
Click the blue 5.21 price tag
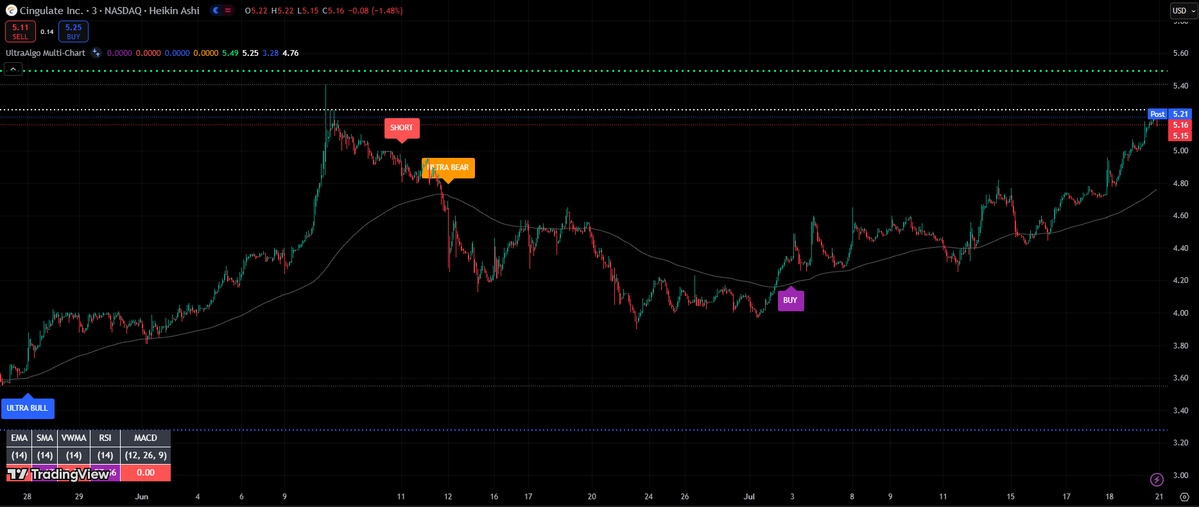point(1180,114)
